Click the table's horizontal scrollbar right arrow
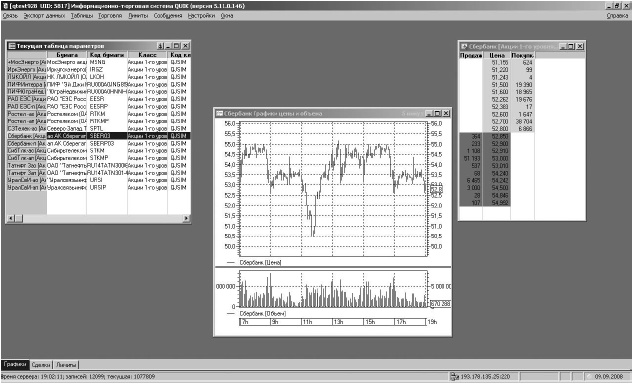This screenshot has width=633, height=384. [x=186, y=218]
